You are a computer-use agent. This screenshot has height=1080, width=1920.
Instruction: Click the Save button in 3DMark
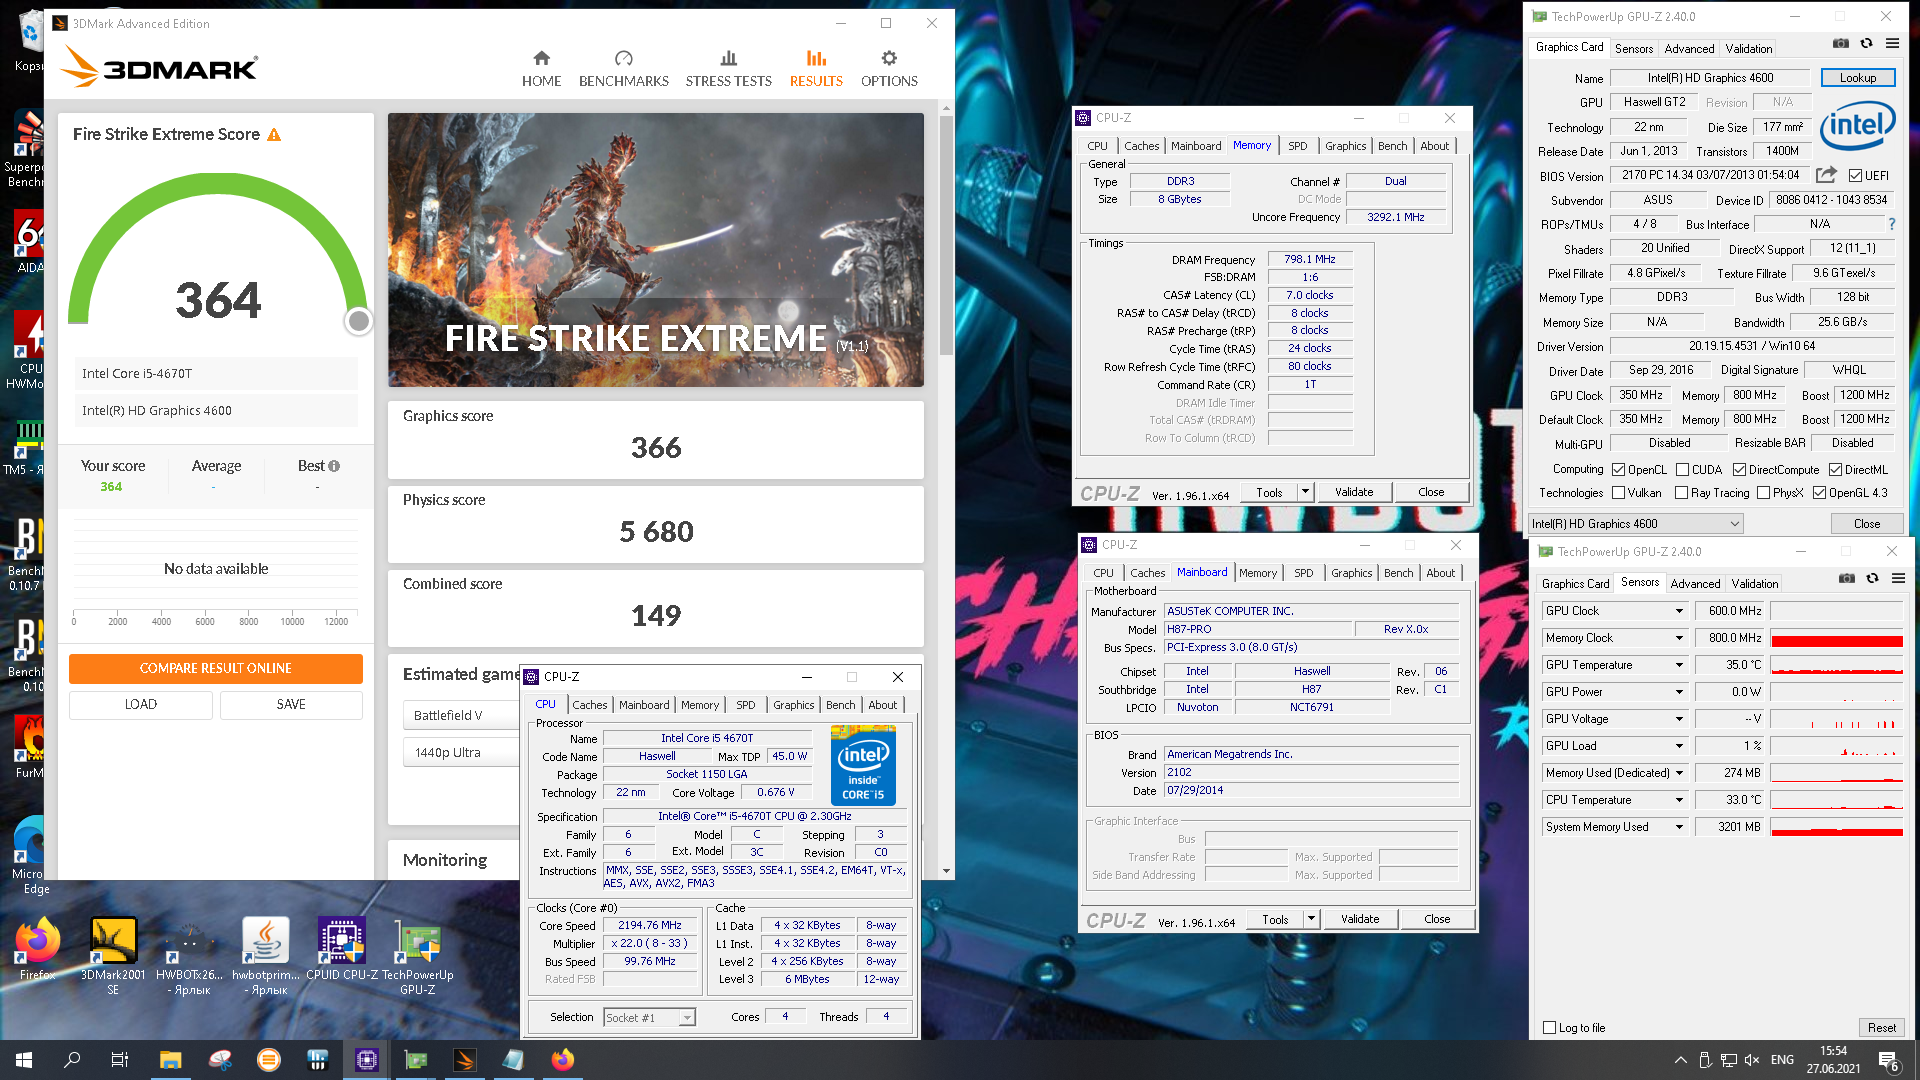(291, 705)
